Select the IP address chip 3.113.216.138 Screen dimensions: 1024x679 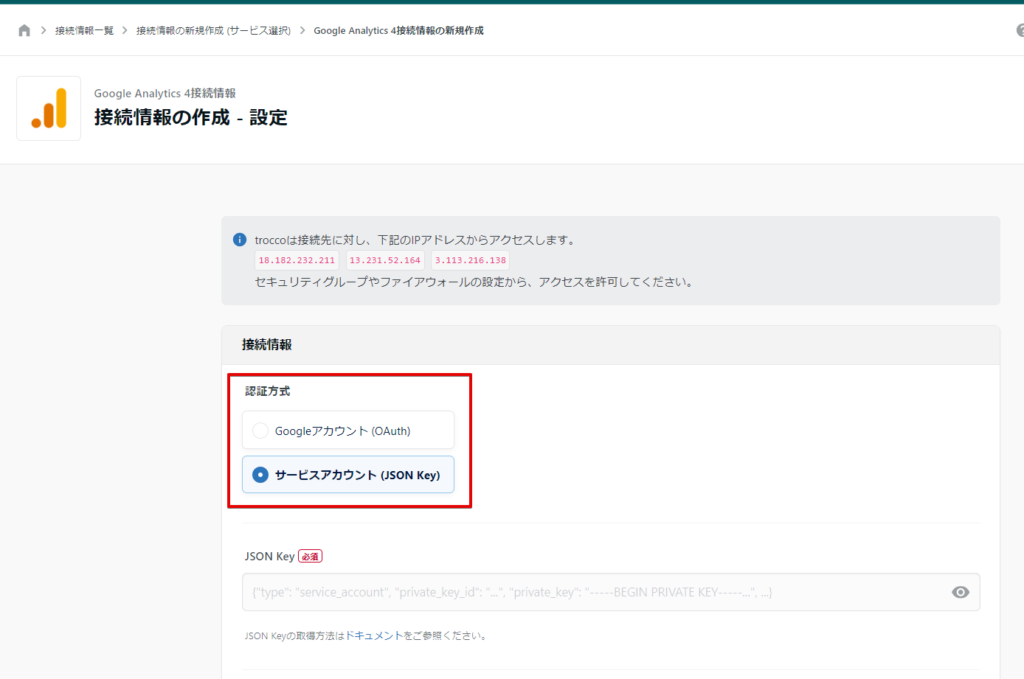tap(470, 260)
